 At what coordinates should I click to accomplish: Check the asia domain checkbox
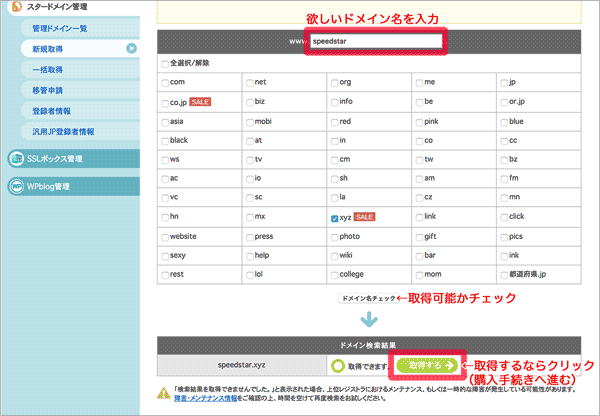pos(165,122)
